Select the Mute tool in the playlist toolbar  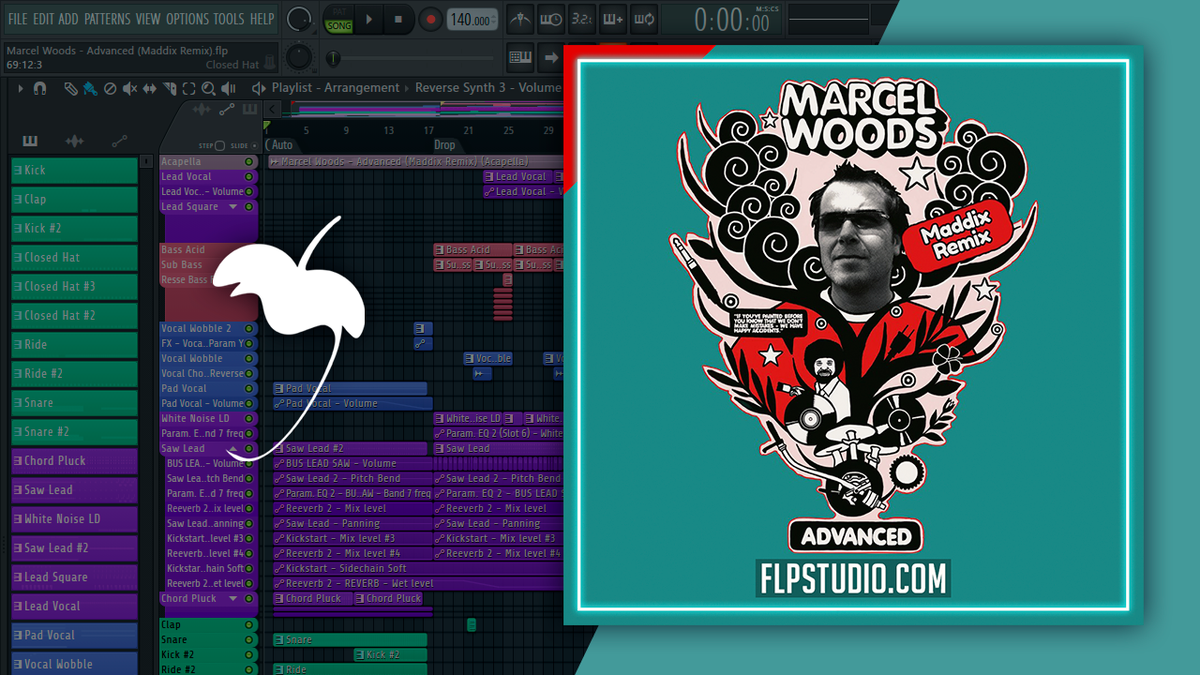click(x=129, y=88)
